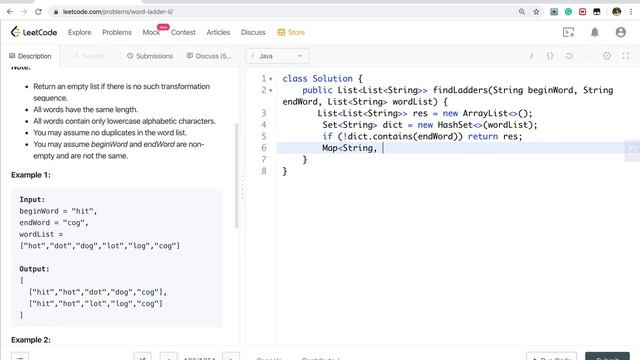The width and height of the screenshot is (640, 360).
Task: Collapse code fold arrow on line 1
Action: 271,79
